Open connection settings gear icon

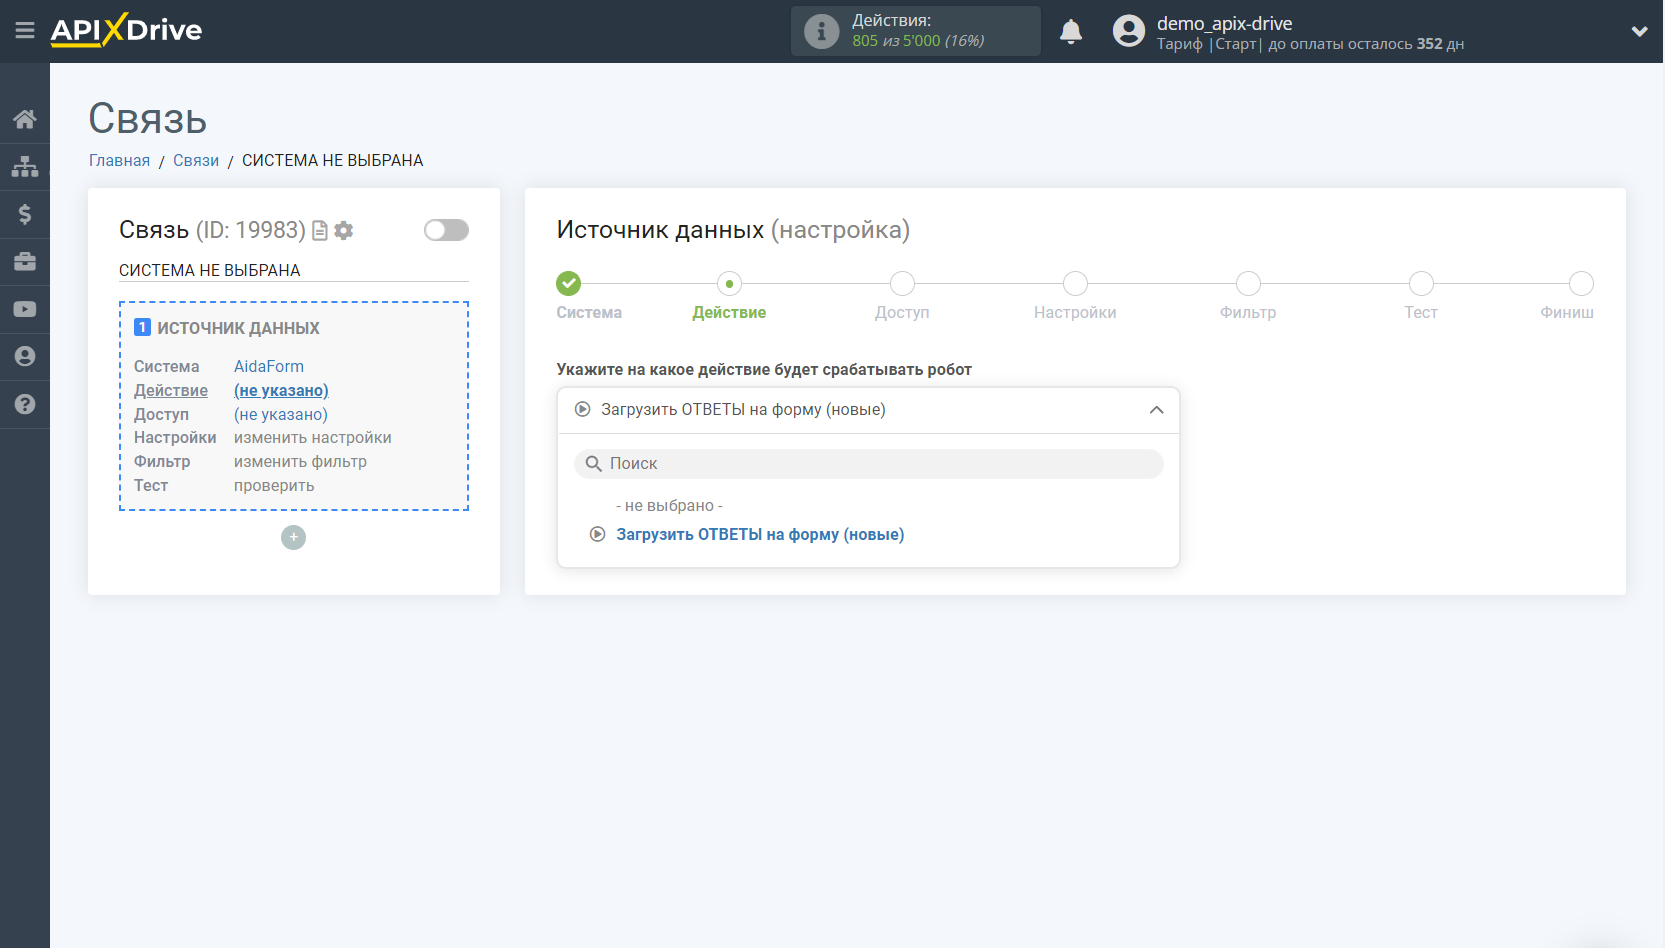coord(344,231)
